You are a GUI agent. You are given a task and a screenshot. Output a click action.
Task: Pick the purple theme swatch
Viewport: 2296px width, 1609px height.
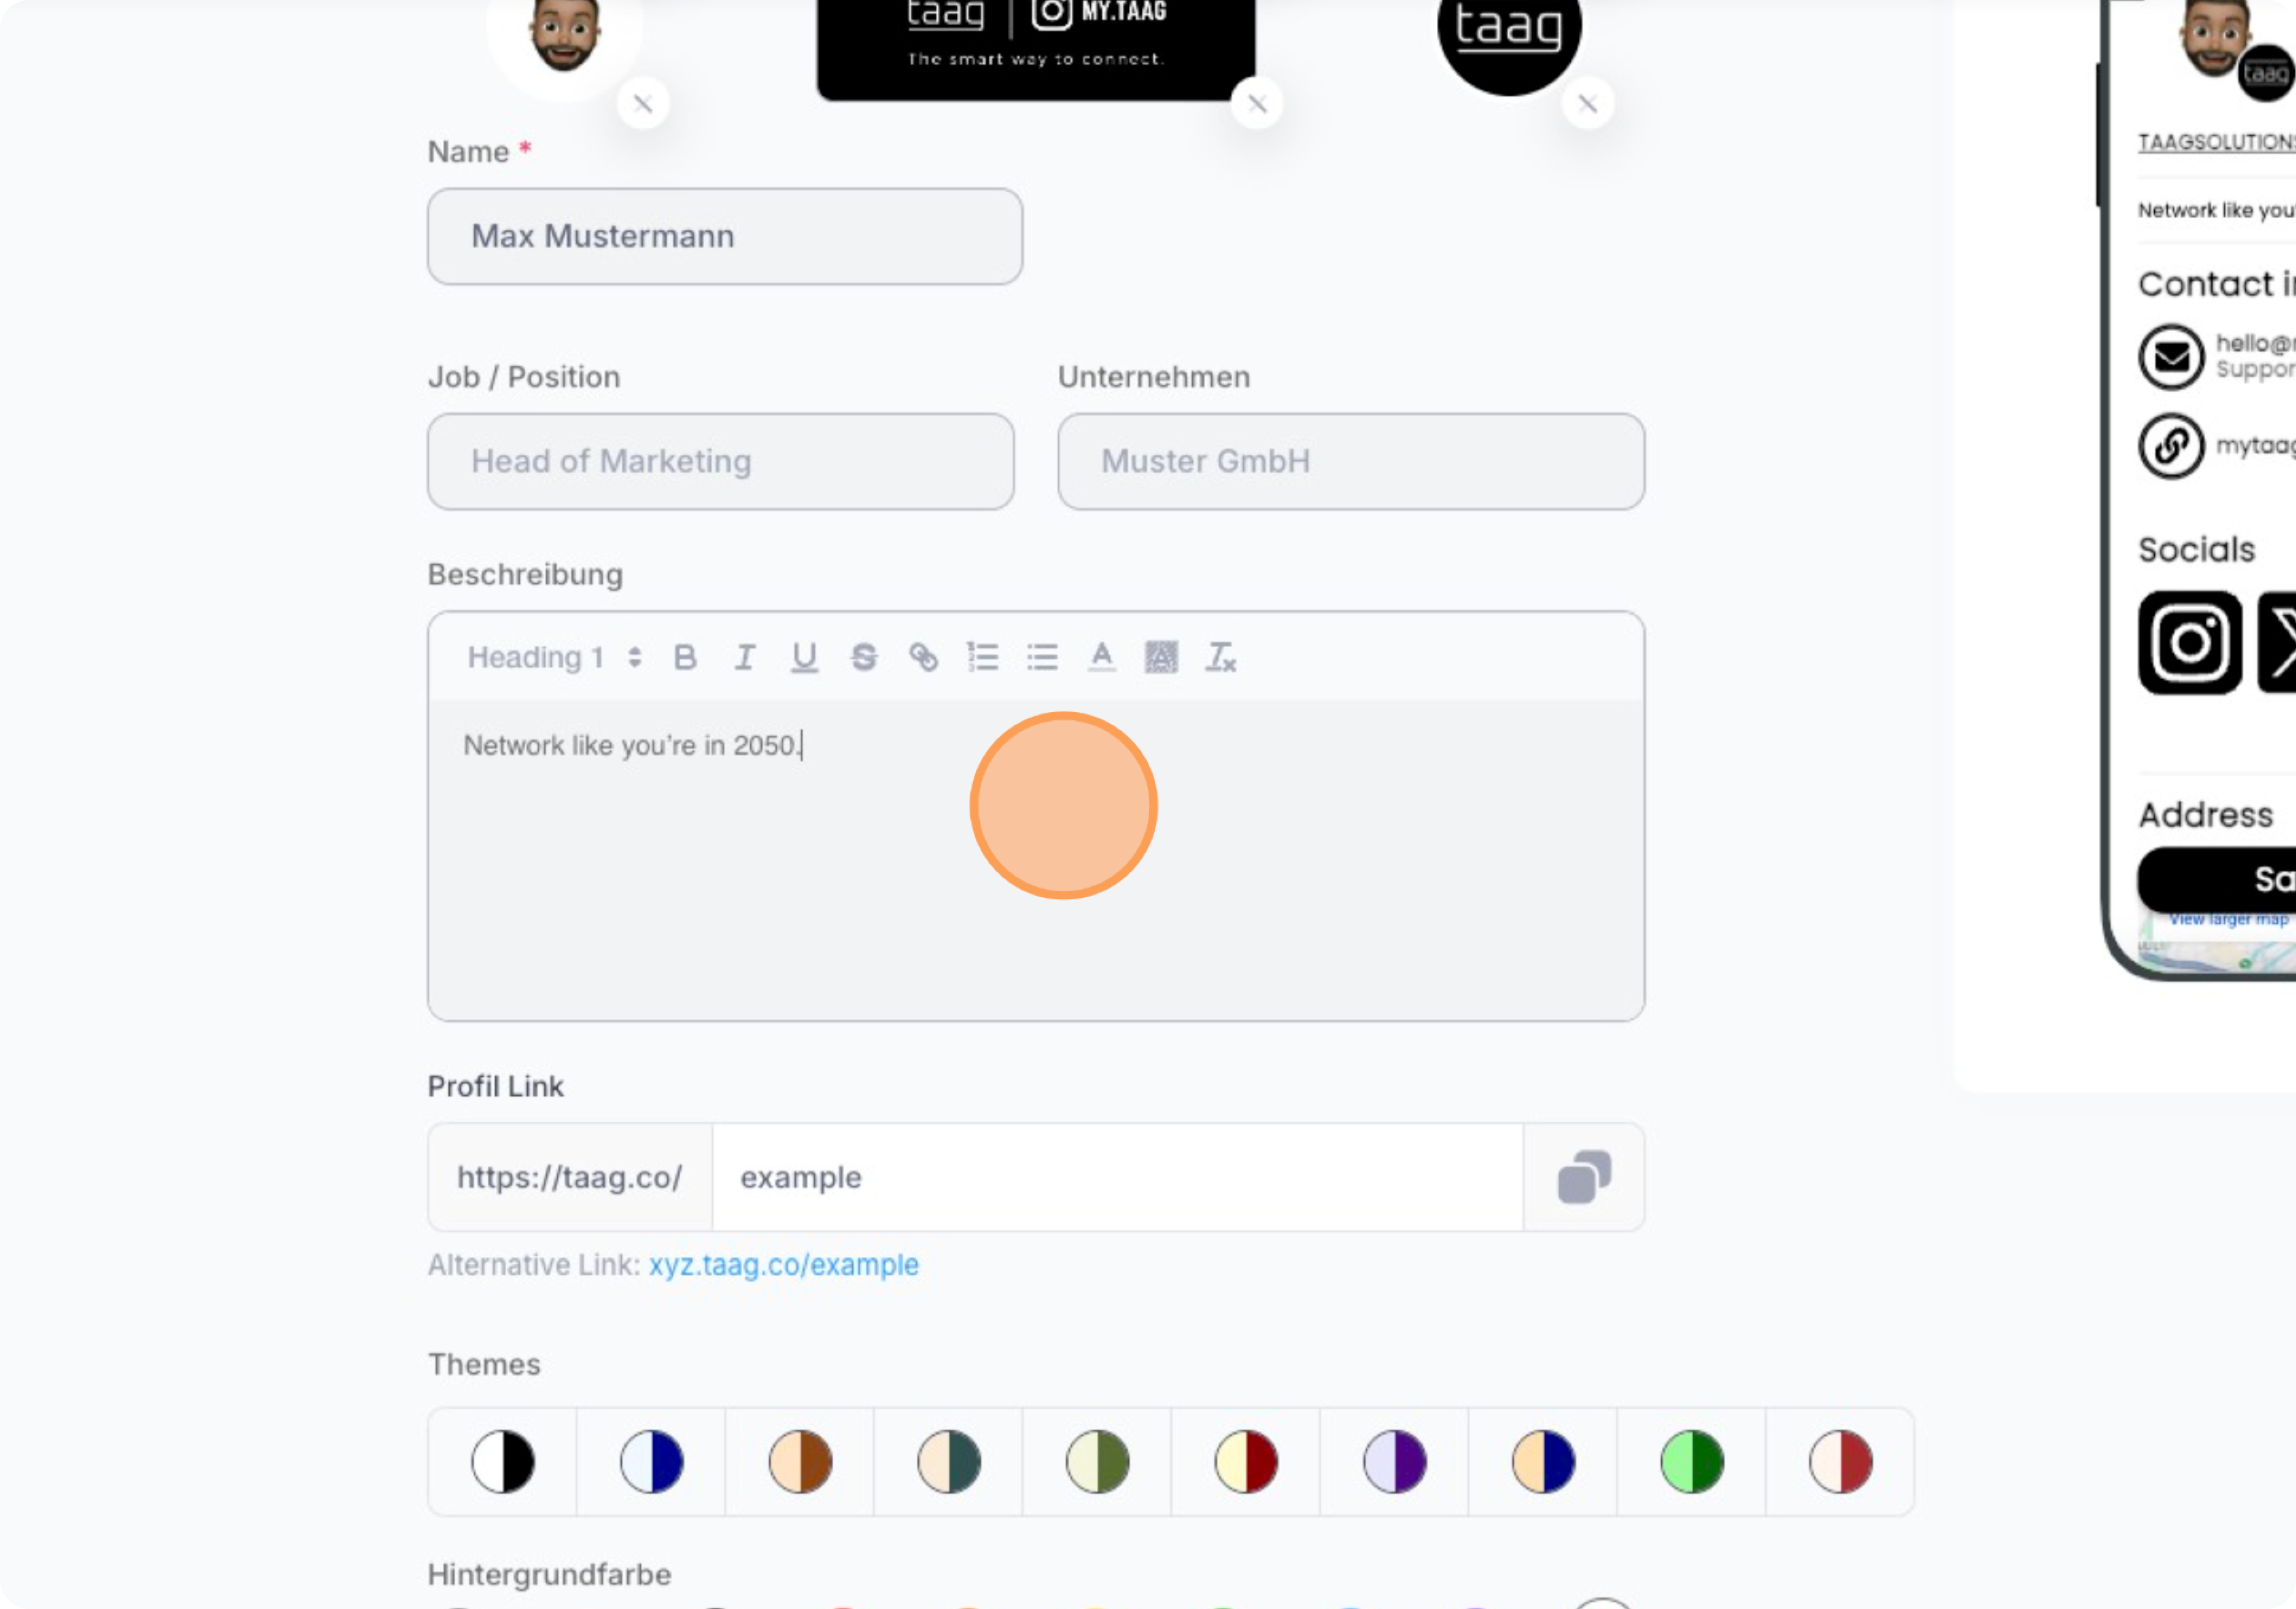click(x=1395, y=1461)
